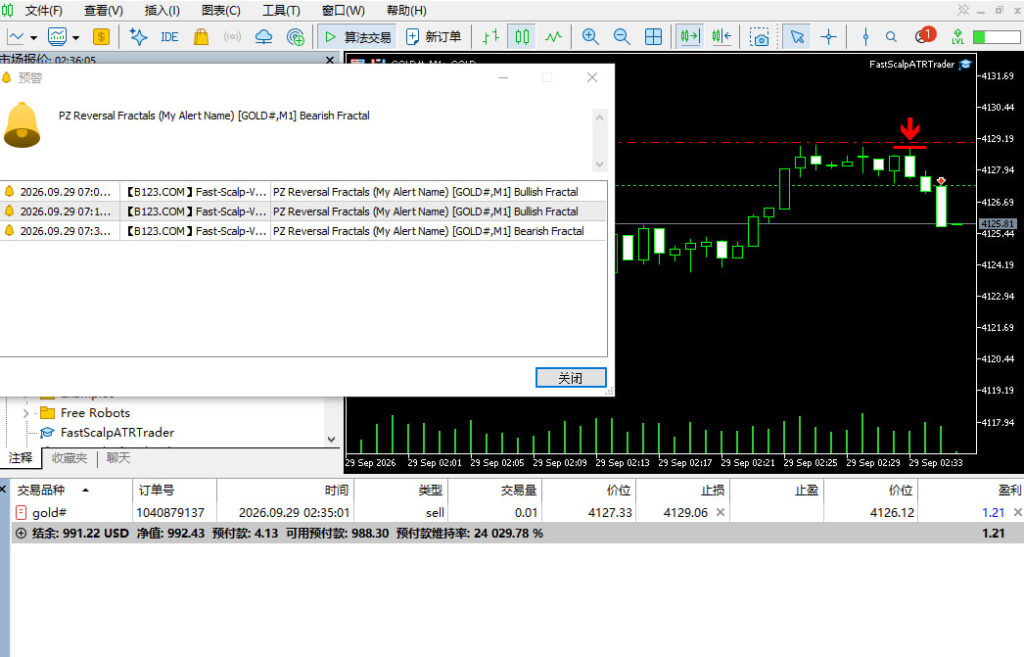The height and width of the screenshot is (657, 1024).
Task: Switch to the 聊天 tab
Action: coord(118,458)
